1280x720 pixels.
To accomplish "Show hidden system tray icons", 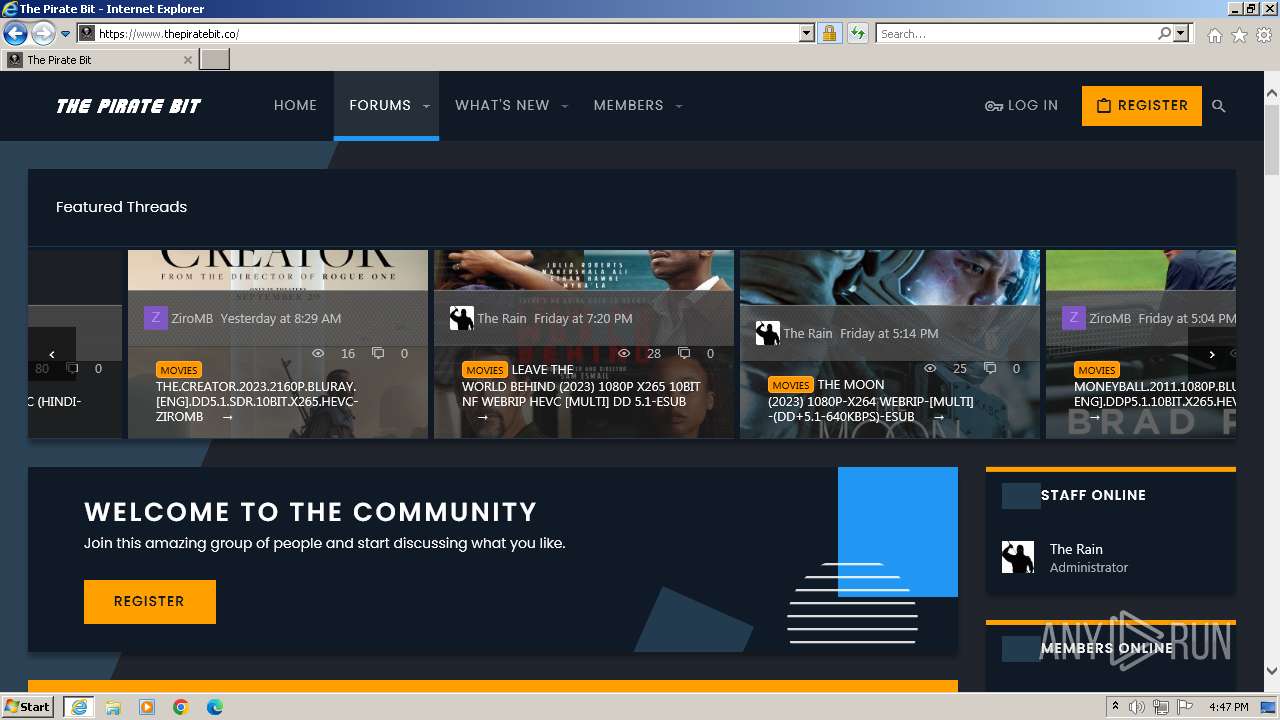I will pos(1116,707).
